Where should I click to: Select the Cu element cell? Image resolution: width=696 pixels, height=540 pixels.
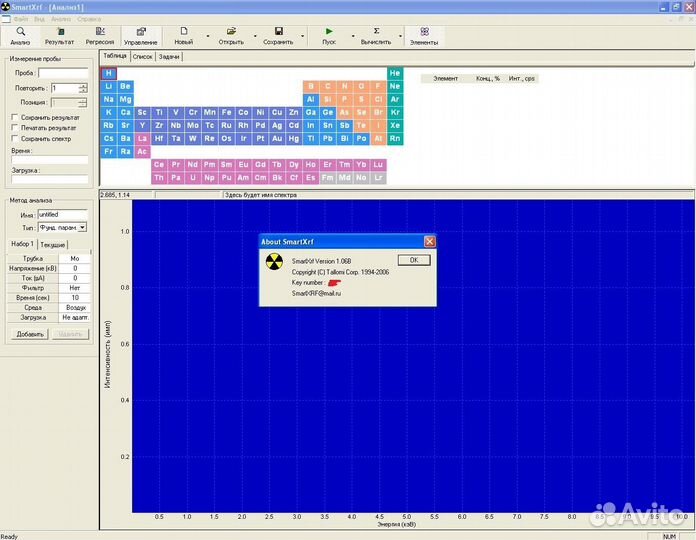[277, 112]
